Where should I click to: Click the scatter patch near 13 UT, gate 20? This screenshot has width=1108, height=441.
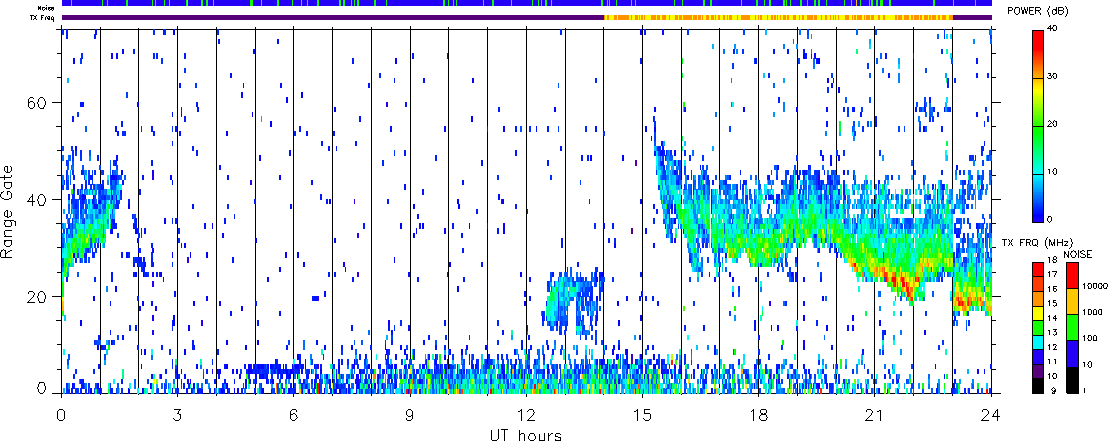tap(574, 300)
